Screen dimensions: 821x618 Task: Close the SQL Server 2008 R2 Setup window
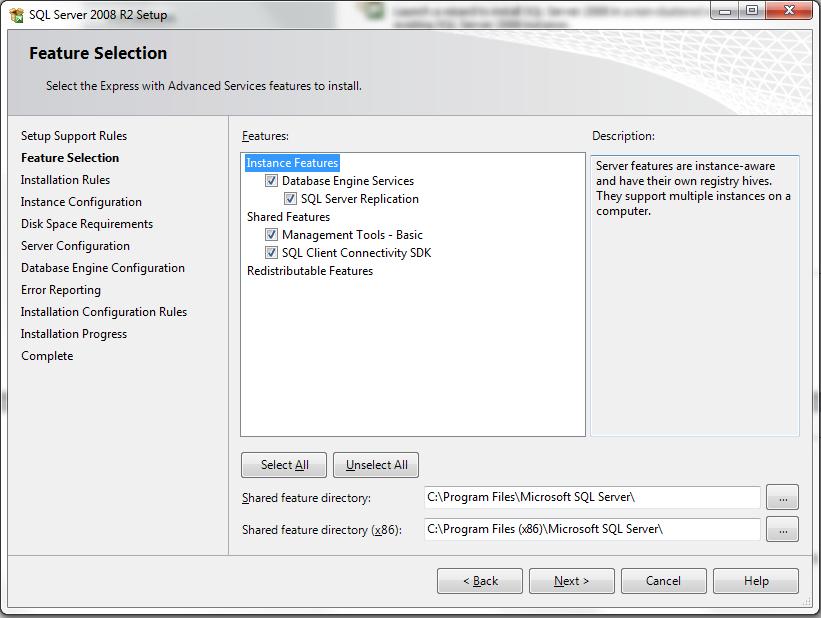(789, 11)
